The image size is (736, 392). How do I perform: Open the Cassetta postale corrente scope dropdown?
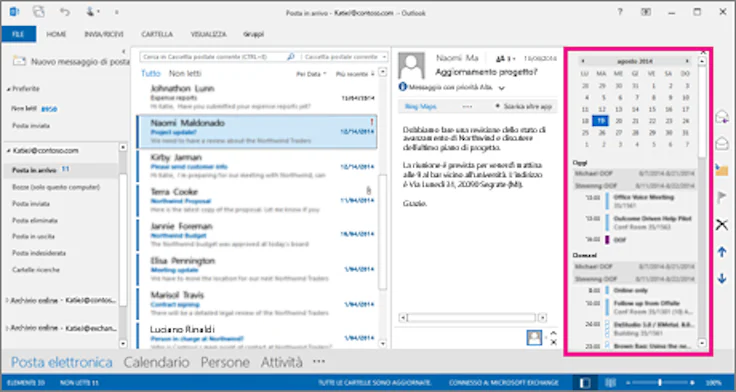(345, 57)
